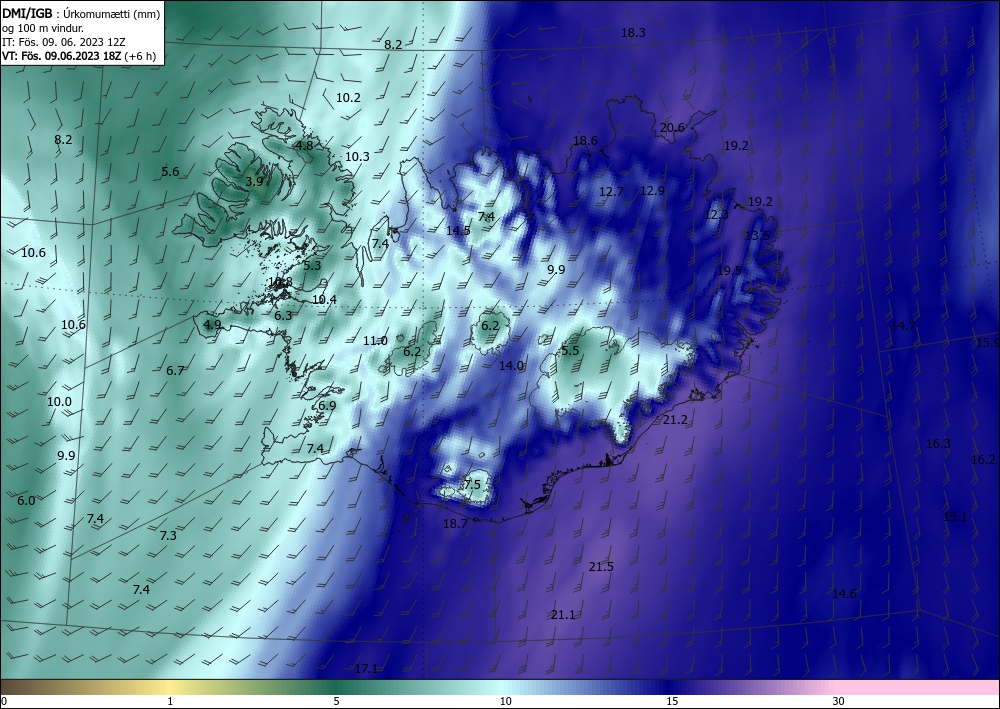Click the 13.5 value on the map
This screenshot has height=709, width=1000.
(x=758, y=235)
